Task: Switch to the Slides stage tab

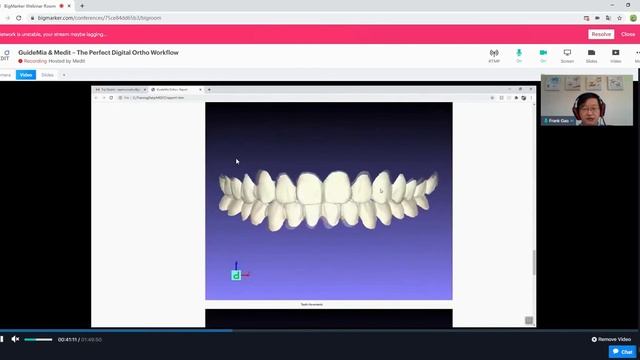Action: [x=47, y=75]
